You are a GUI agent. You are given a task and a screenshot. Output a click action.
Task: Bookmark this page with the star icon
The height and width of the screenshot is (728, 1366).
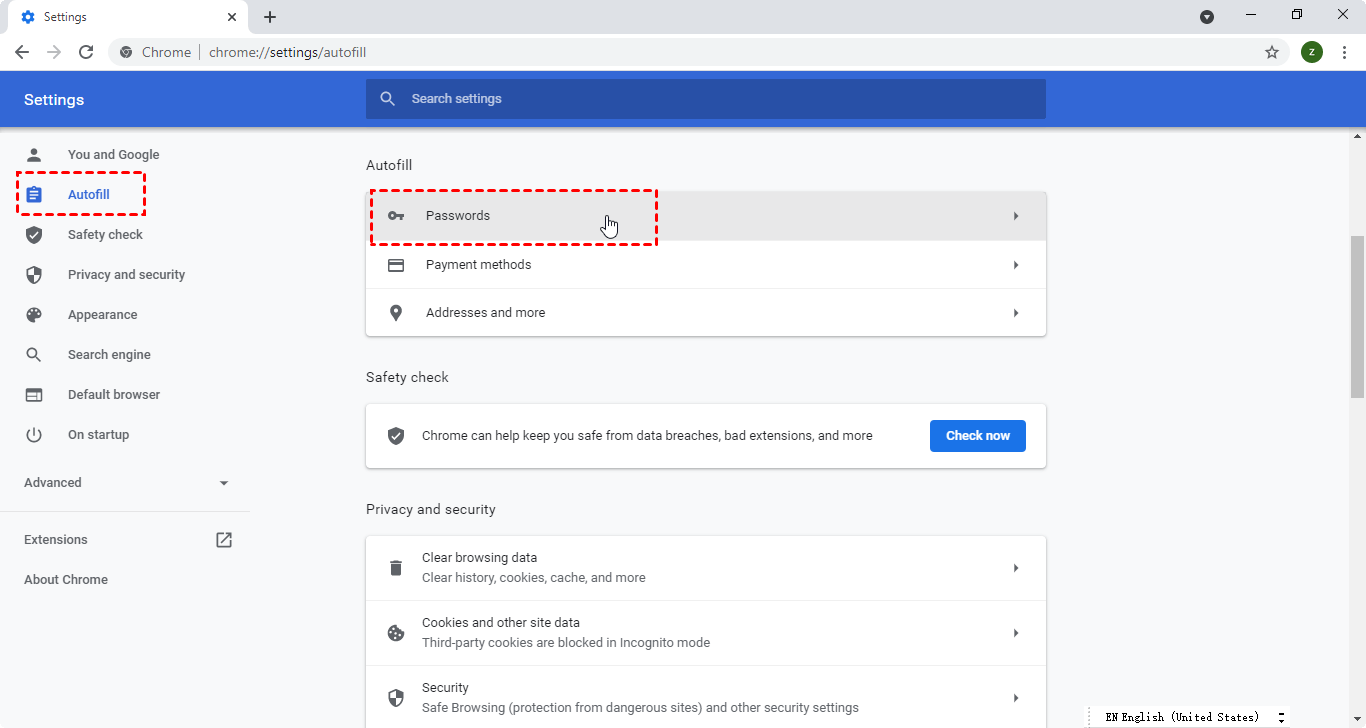tap(1272, 52)
